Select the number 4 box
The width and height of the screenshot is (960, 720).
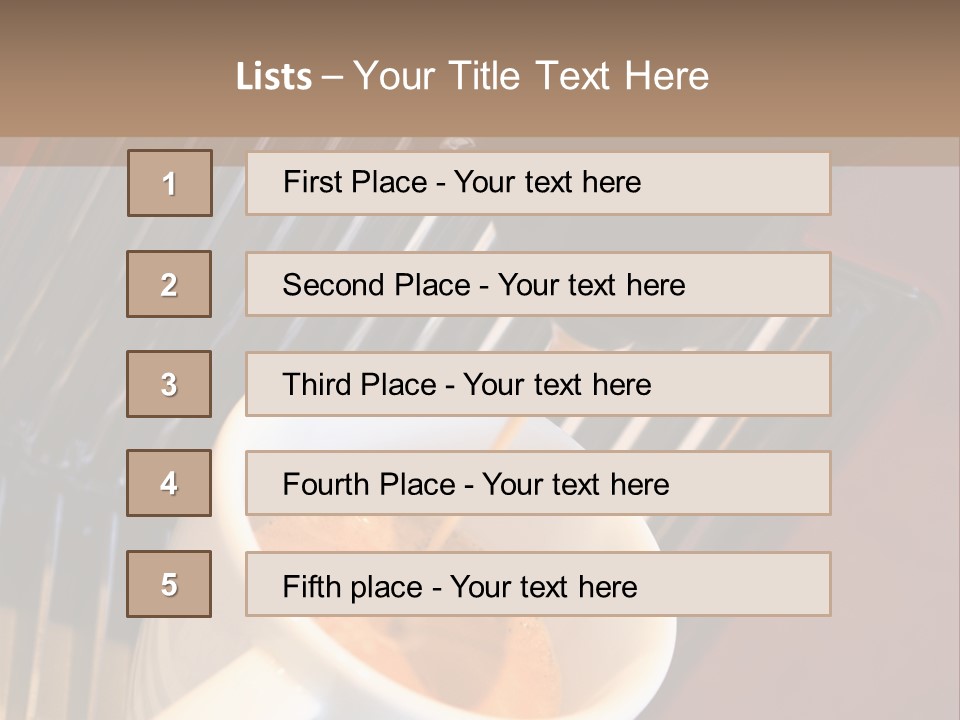[169, 483]
